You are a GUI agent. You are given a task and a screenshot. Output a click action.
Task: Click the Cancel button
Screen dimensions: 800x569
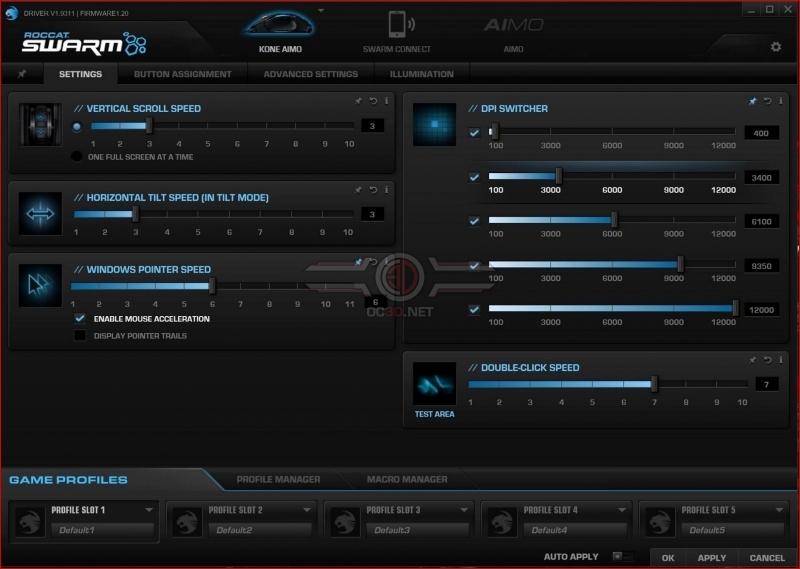tap(767, 558)
